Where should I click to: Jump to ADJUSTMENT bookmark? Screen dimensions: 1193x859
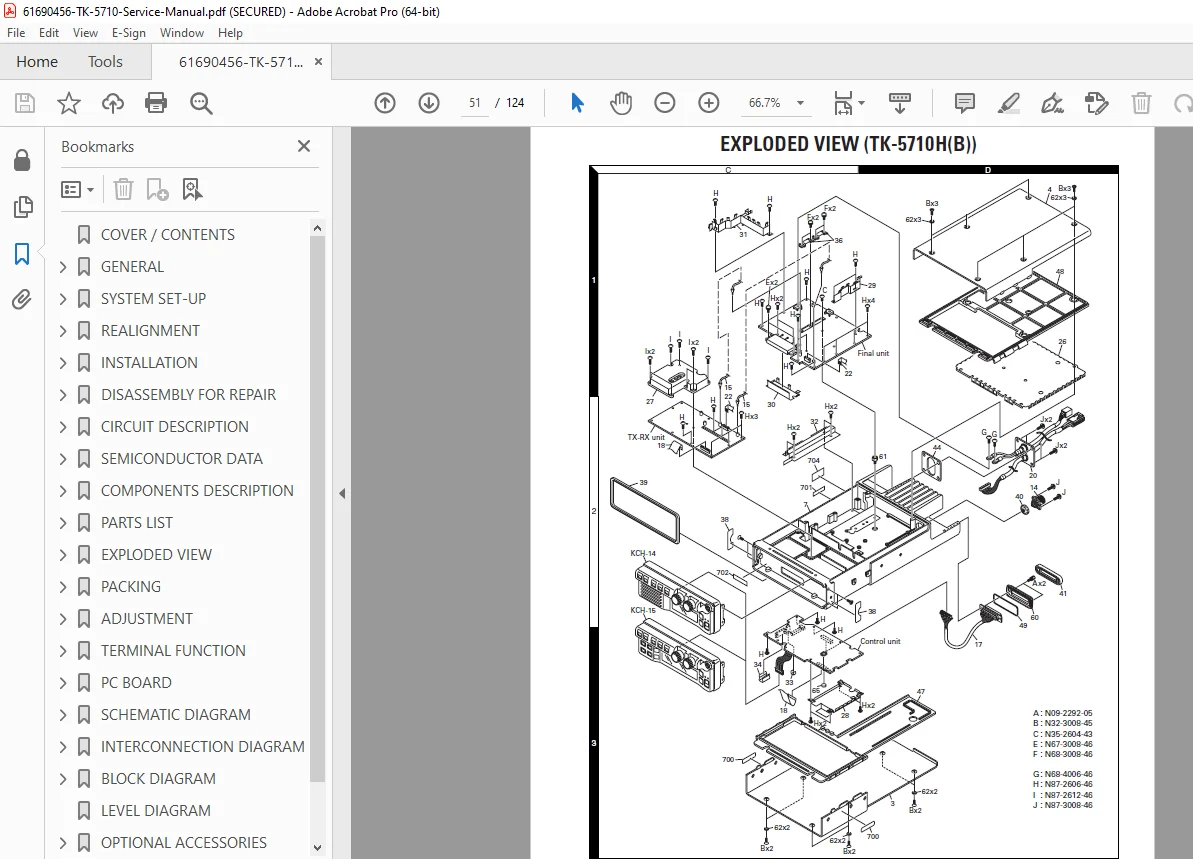pyautogui.click(x=147, y=619)
